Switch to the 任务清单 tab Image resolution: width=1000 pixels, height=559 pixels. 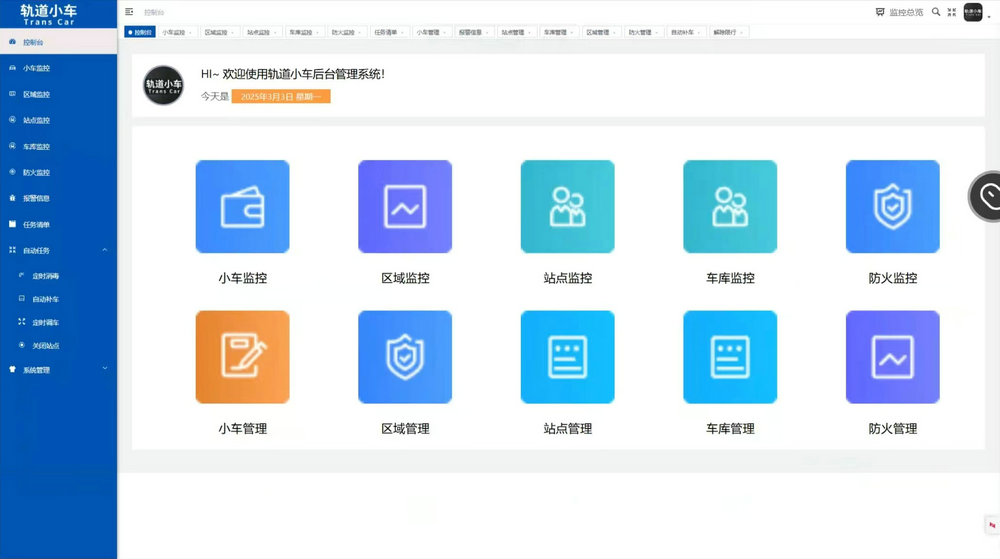[x=387, y=32]
